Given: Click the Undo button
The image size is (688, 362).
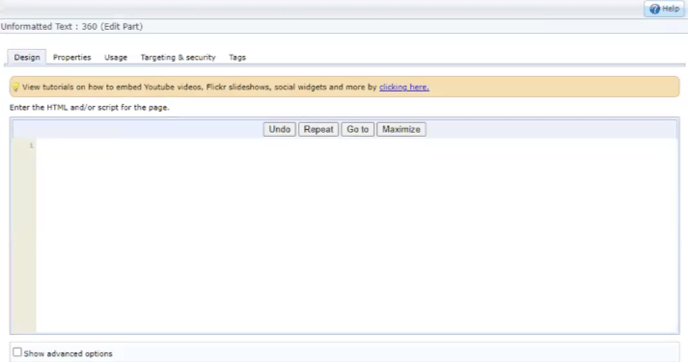Looking at the screenshot, I should click(x=280, y=129).
